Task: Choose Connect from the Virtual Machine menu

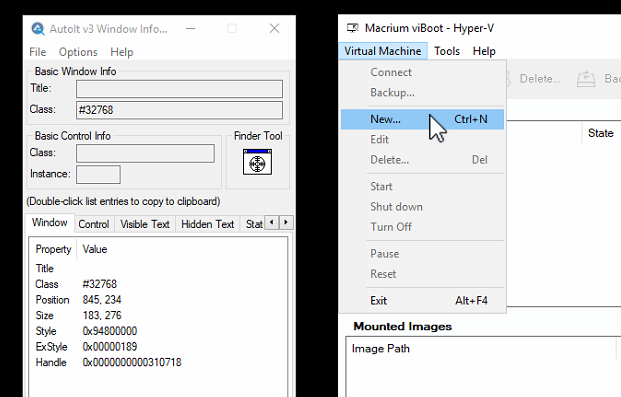Action: pyautogui.click(x=423, y=72)
